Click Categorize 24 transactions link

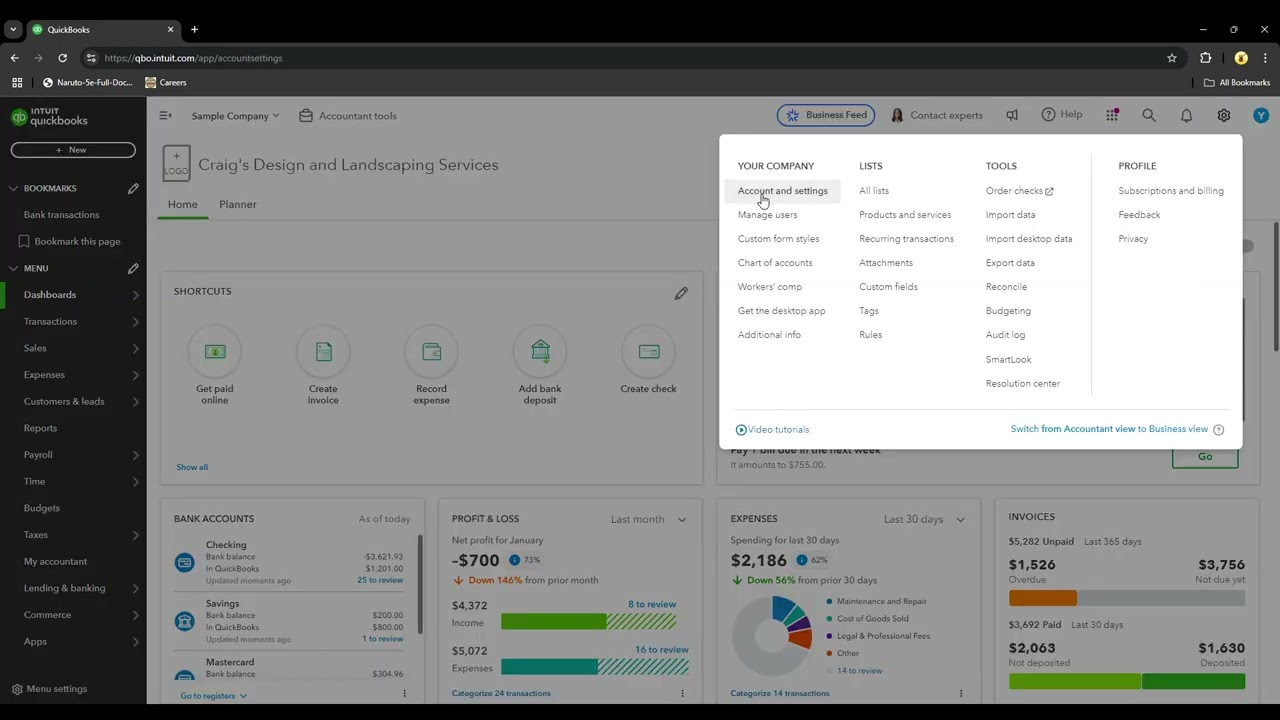tap(501, 693)
